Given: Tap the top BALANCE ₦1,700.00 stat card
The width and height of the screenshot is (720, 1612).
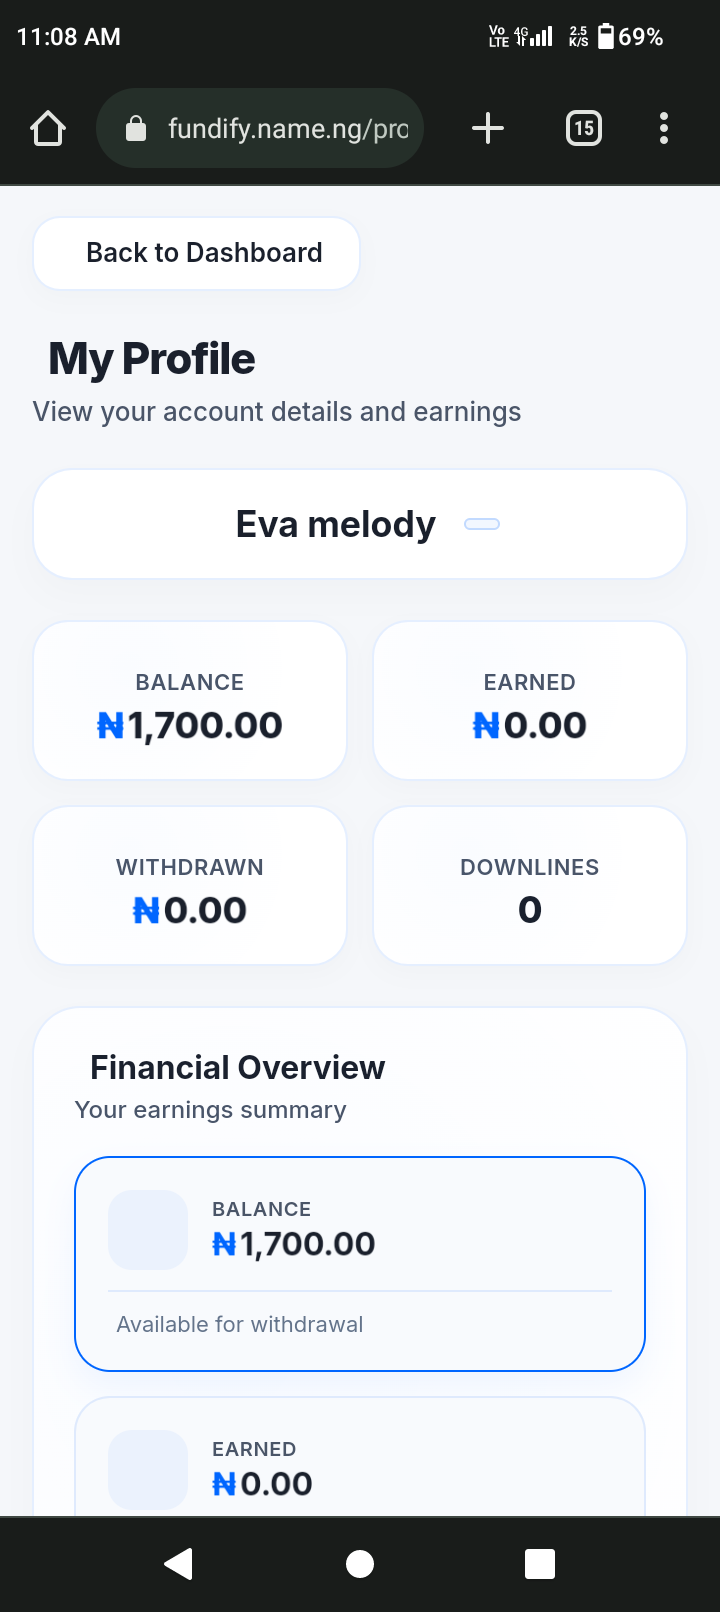Looking at the screenshot, I should (x=190, y=701).
